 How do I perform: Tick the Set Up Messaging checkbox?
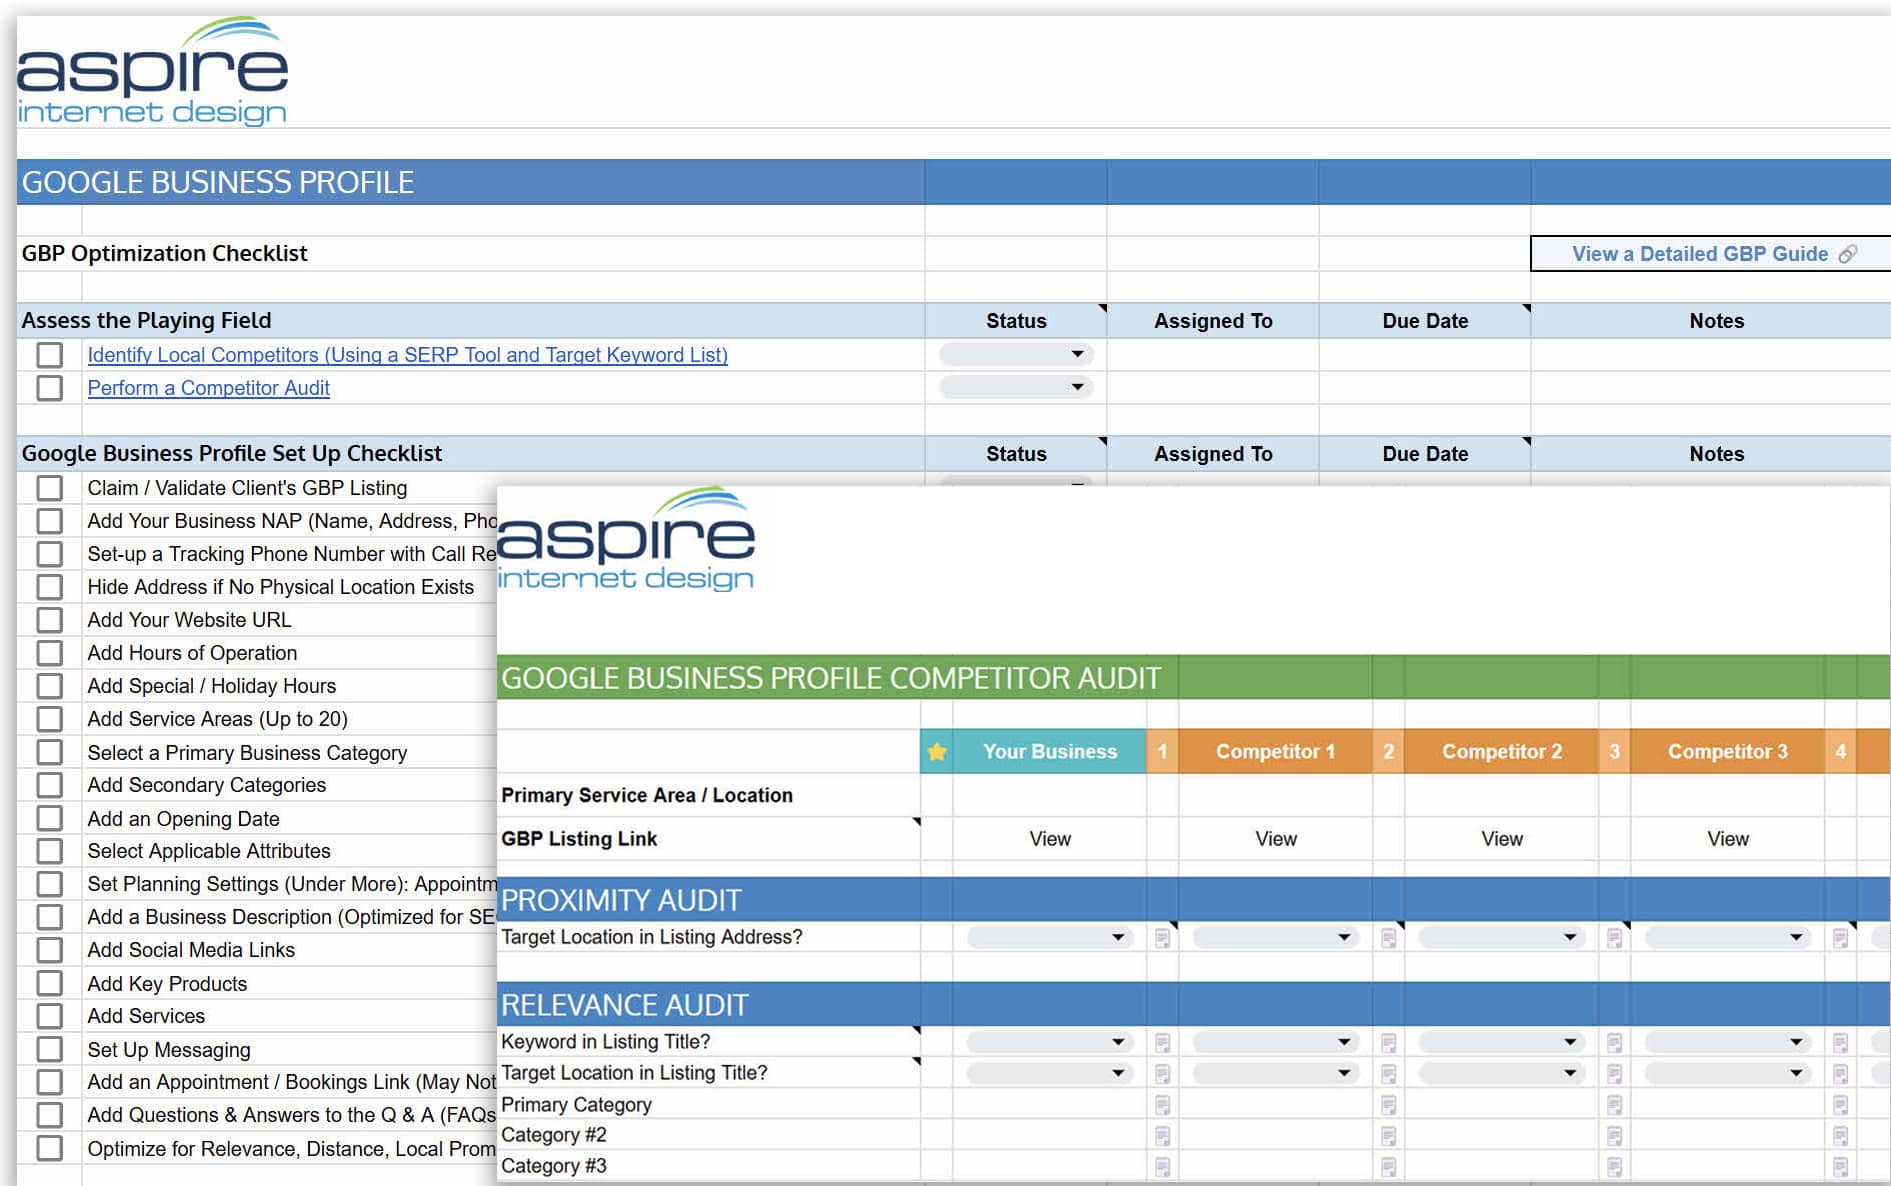pos(49,1049)
